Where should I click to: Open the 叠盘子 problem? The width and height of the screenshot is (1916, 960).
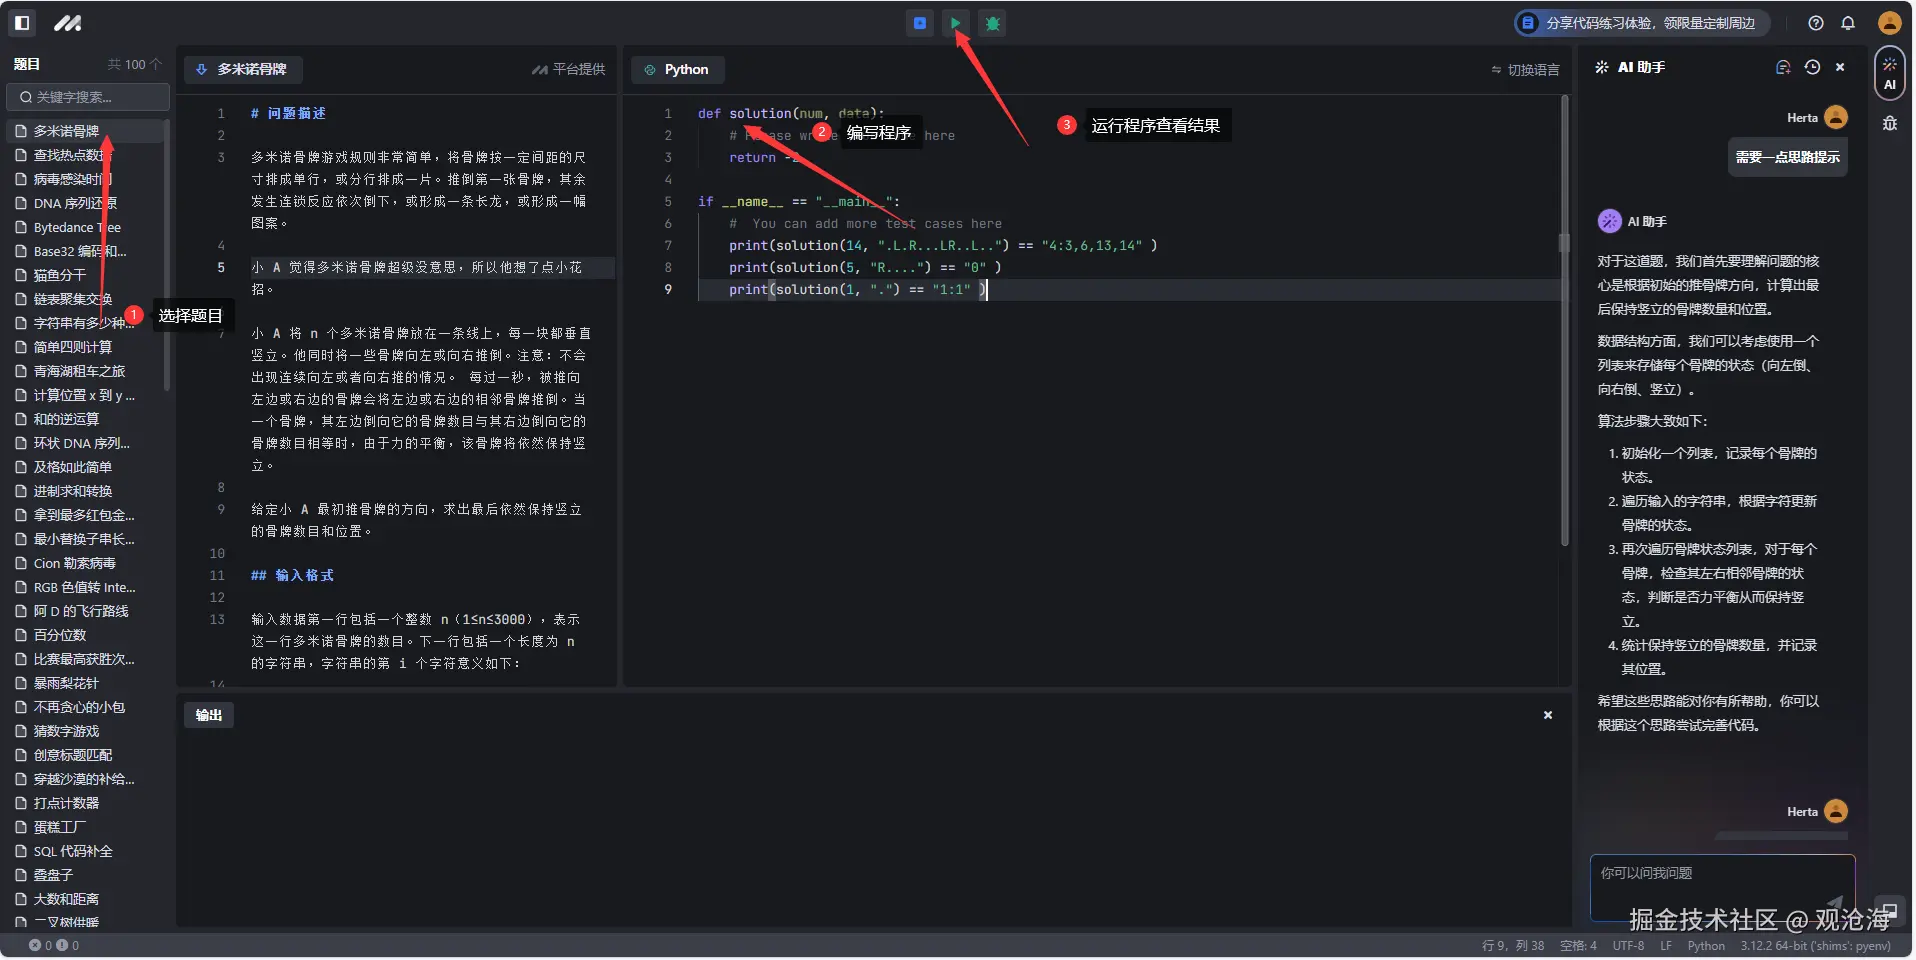84,875
